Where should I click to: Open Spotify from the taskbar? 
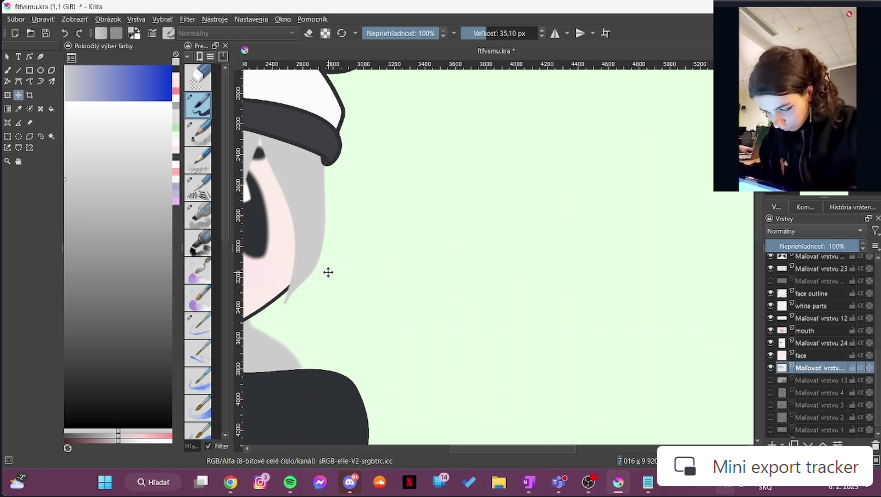(x=290, y=482)
